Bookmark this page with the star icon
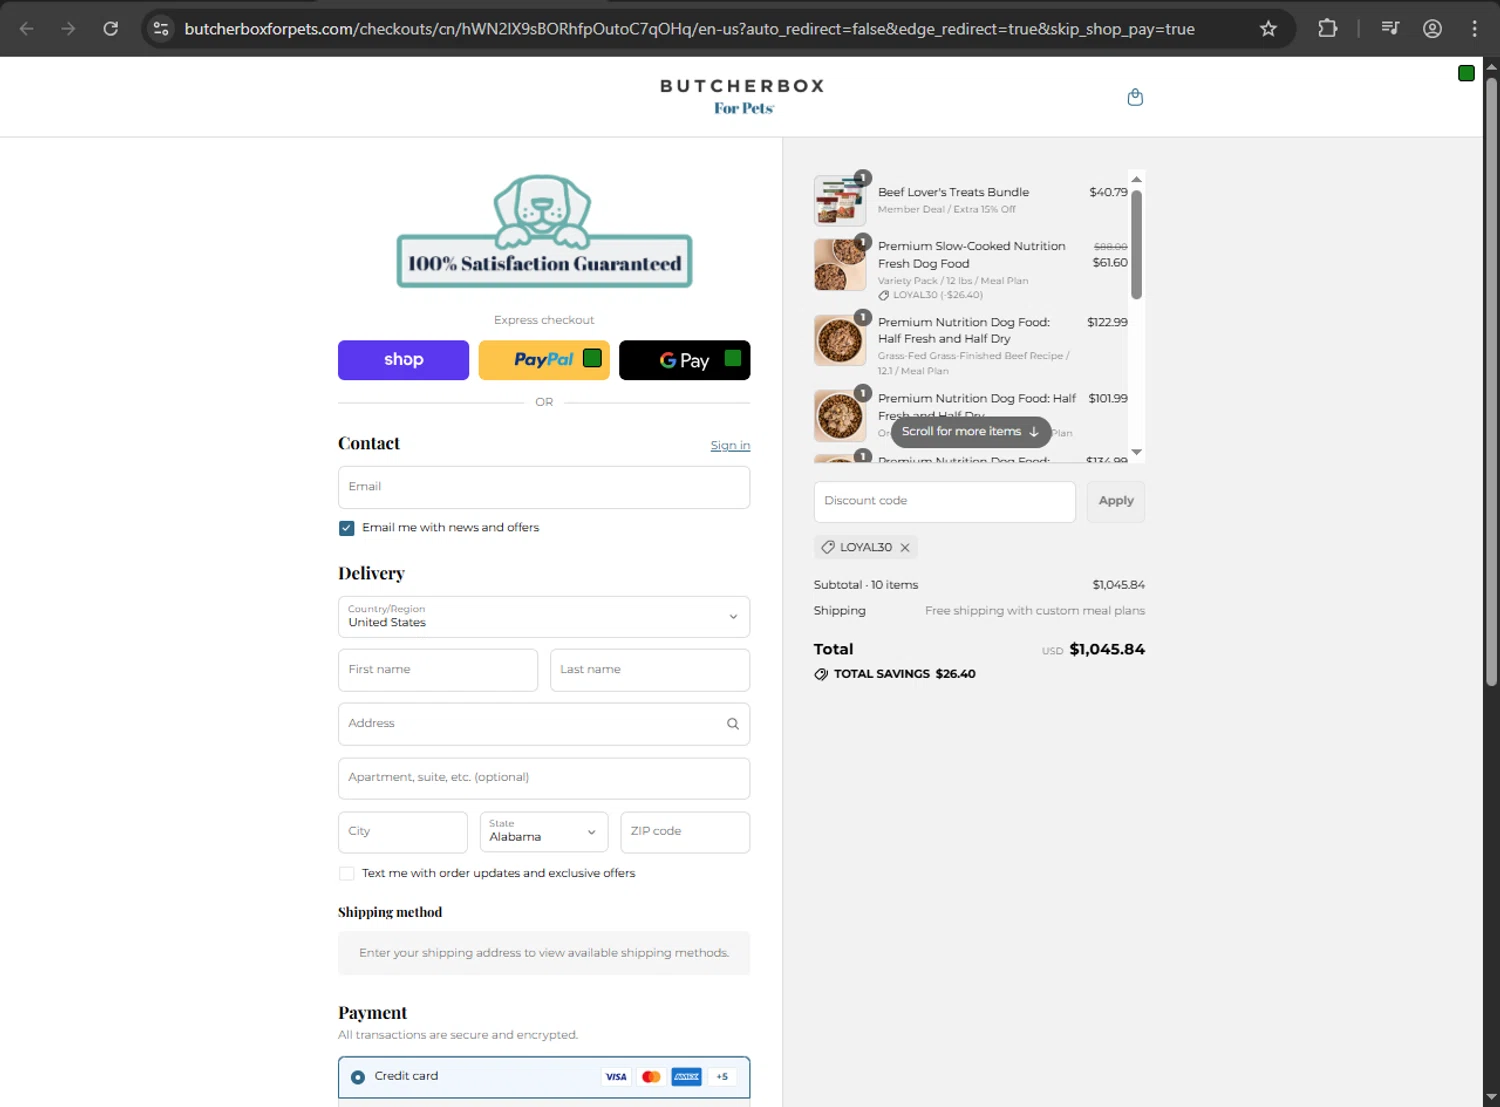Image resolution: width=1500 pixels, height=1107 pixels. (x=1268, y=28)
